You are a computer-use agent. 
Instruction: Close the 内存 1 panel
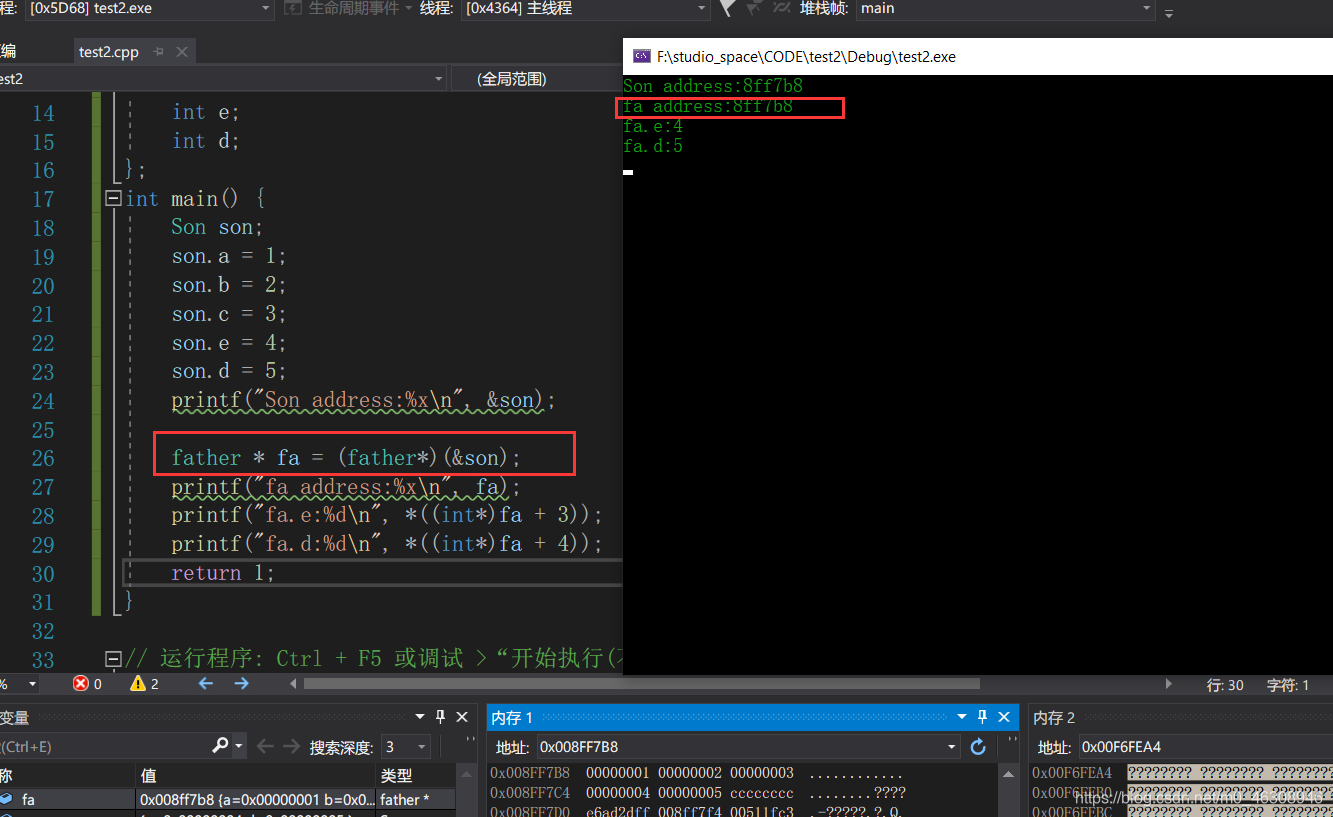[x=1004, y=717]
